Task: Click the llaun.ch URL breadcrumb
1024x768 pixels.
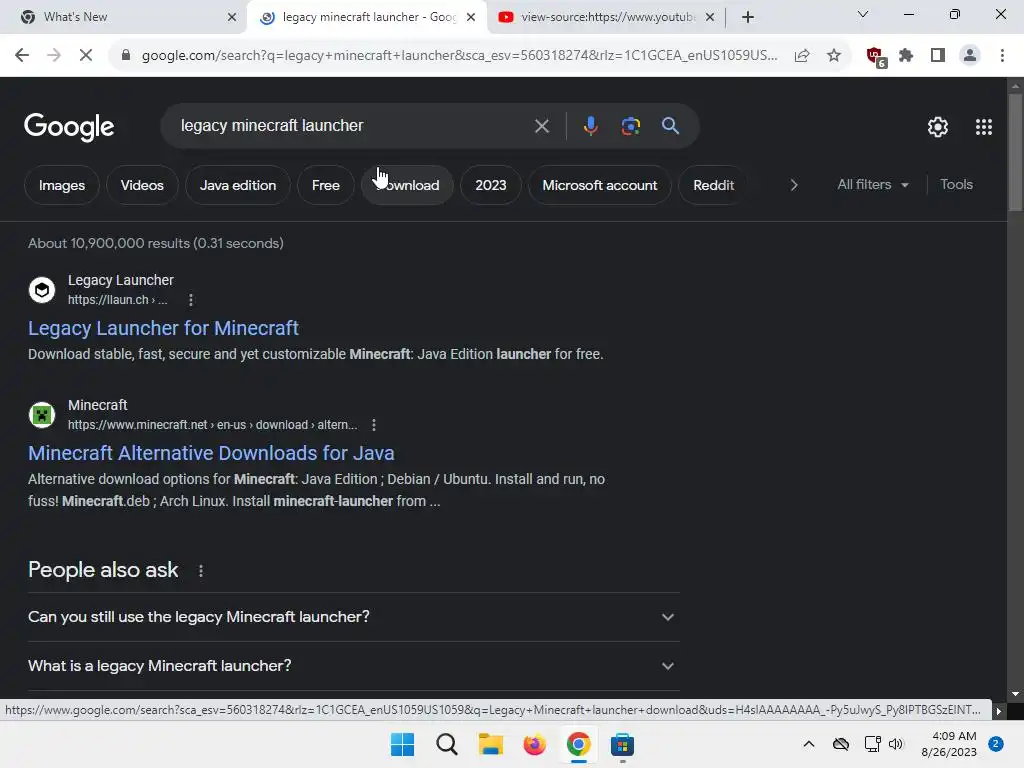Action: tap(118, 300)
